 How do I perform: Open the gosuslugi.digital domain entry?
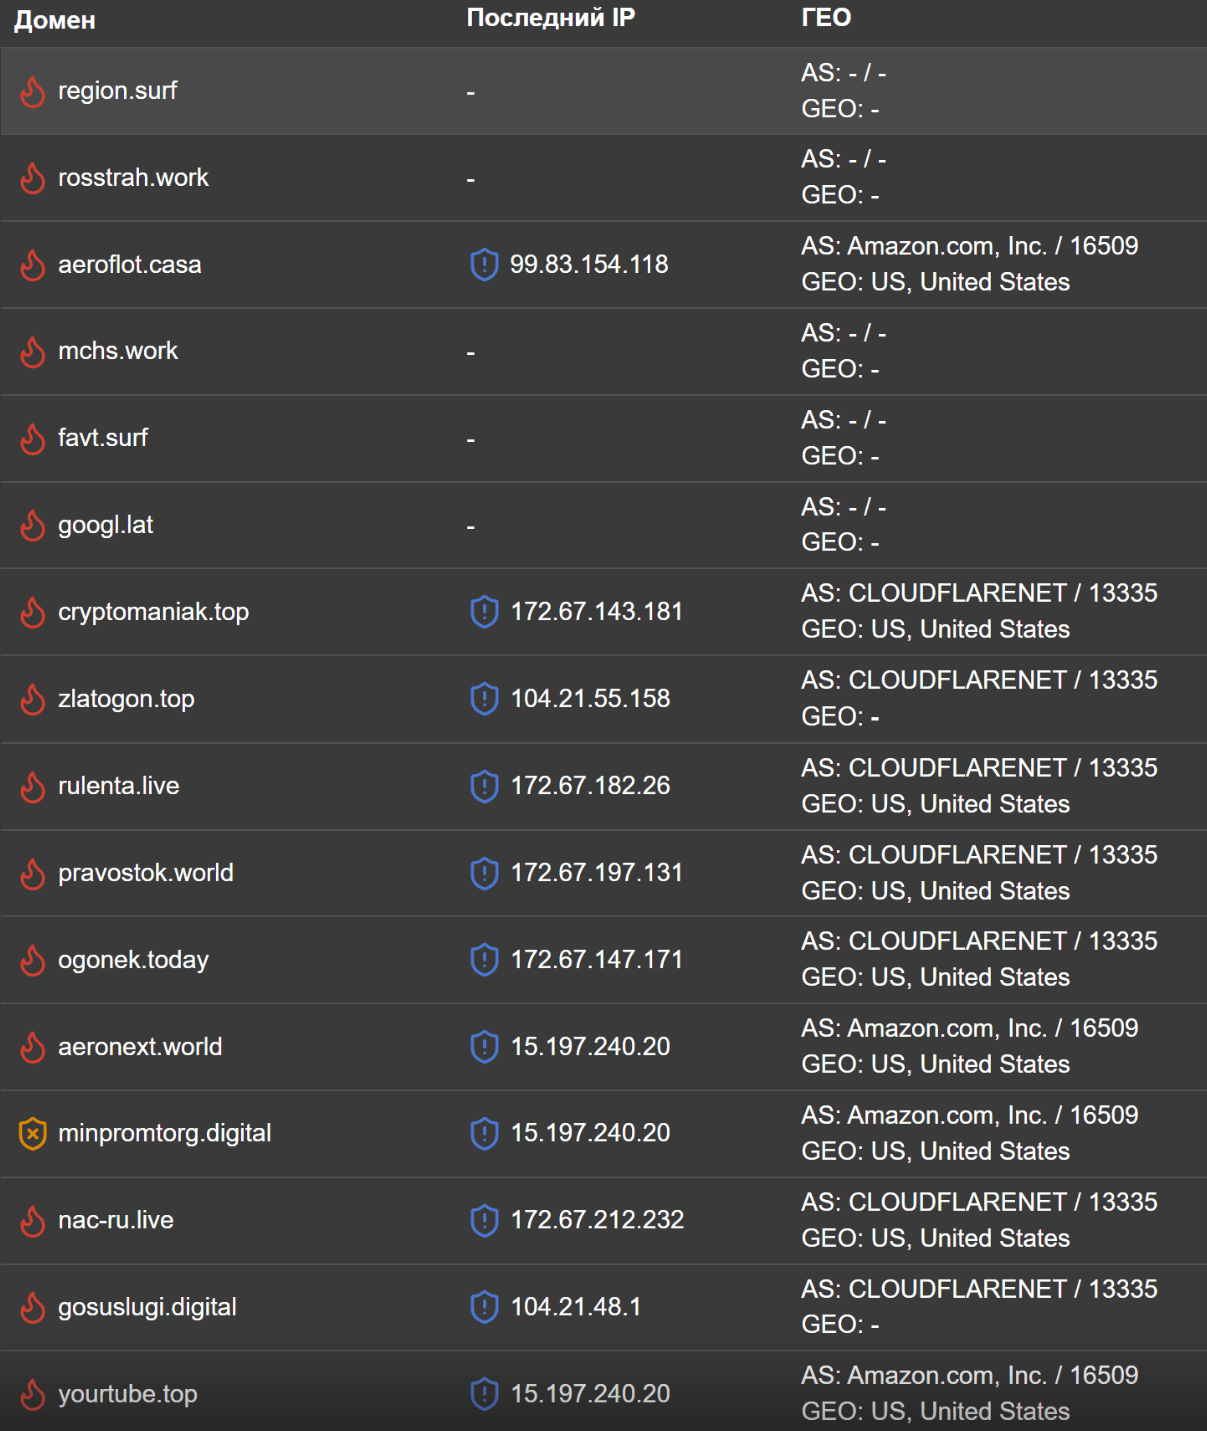click(148, 1307)
